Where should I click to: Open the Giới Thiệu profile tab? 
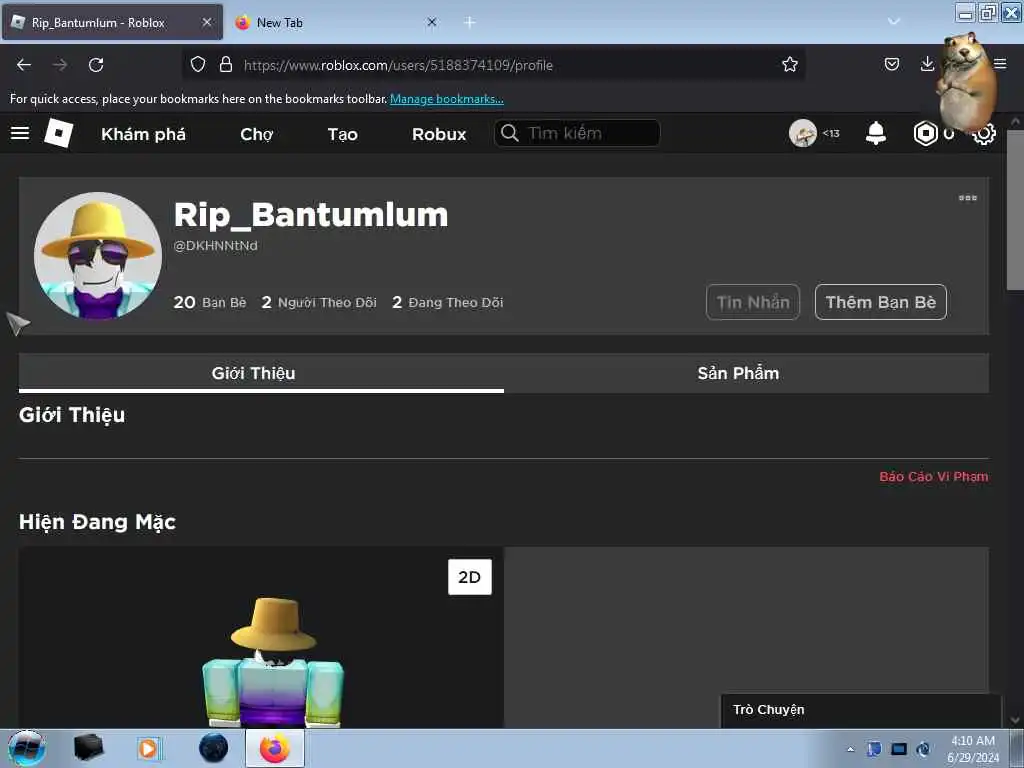(261, 373)
